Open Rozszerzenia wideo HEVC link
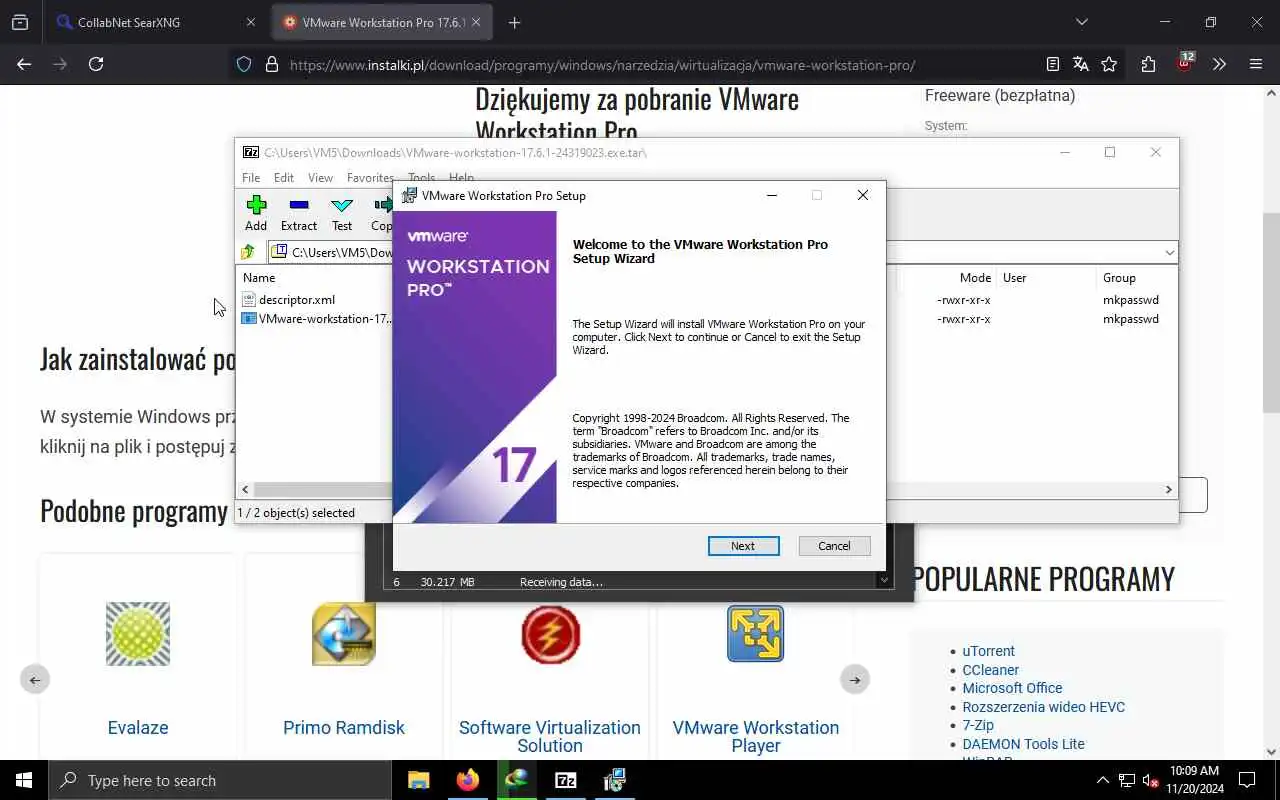This screenshot has width=1280, height=800. (1044, 707)
